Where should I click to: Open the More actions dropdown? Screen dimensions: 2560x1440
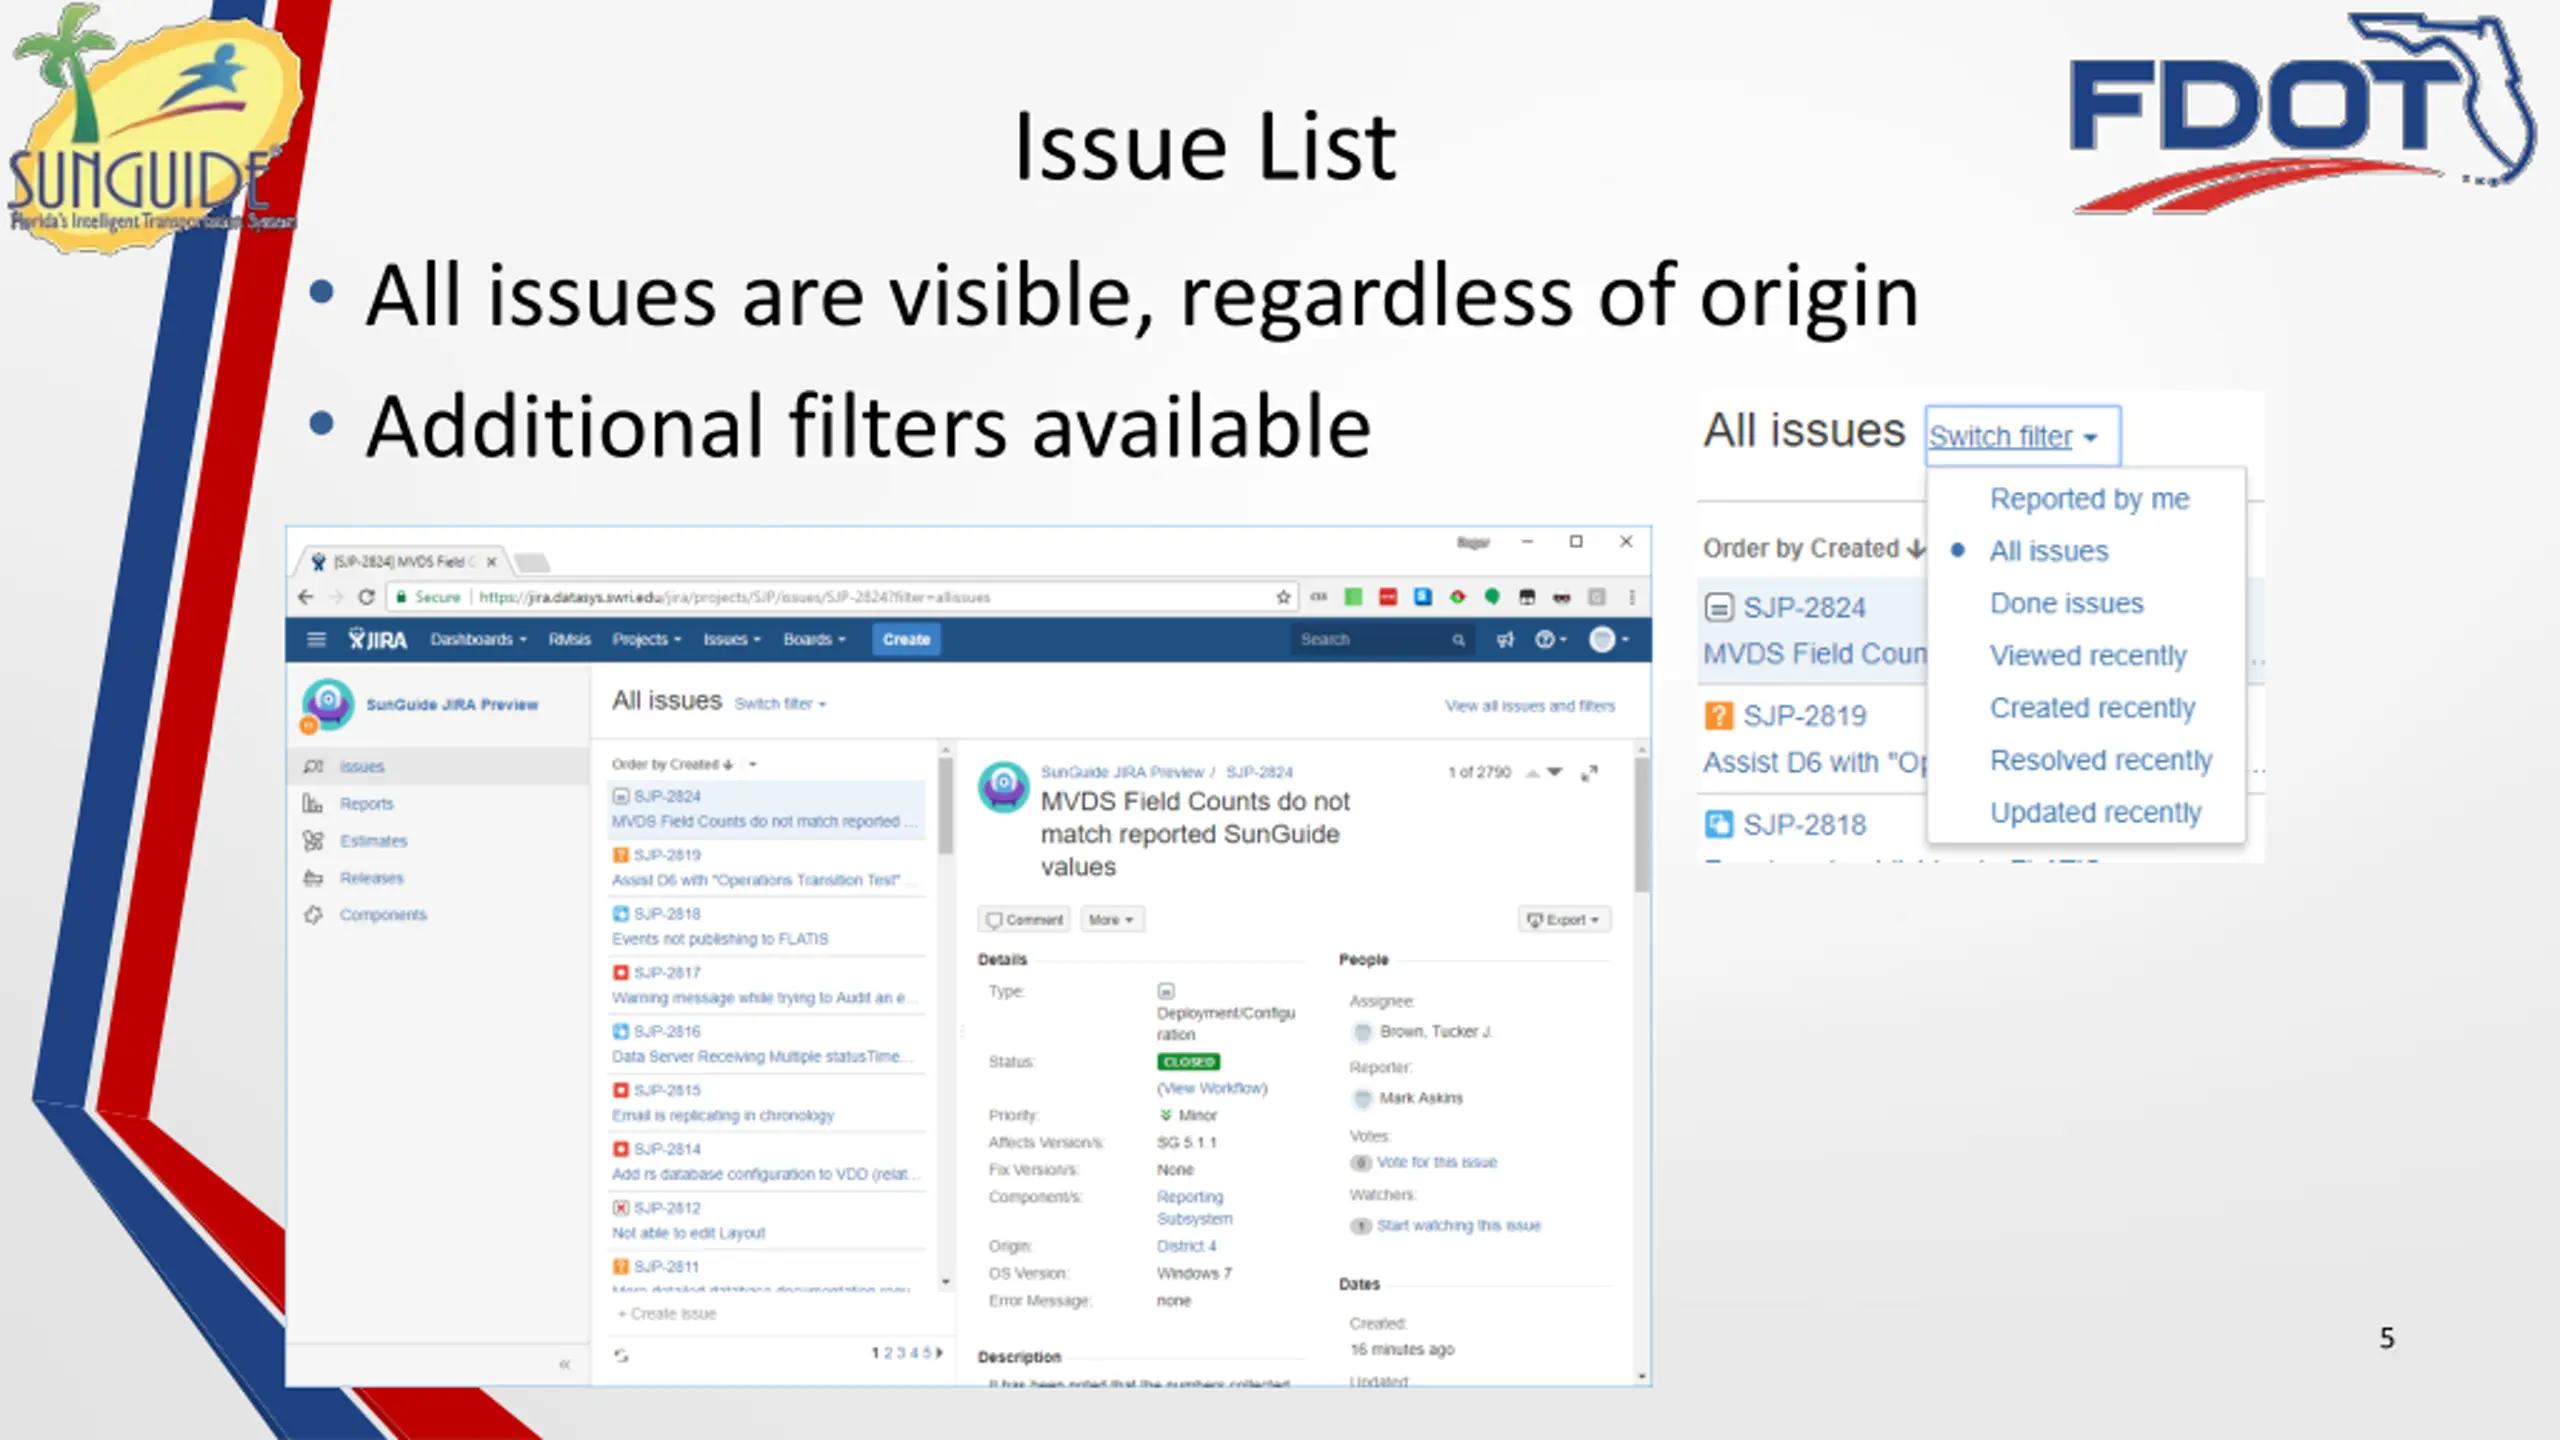coord(1111,920)
